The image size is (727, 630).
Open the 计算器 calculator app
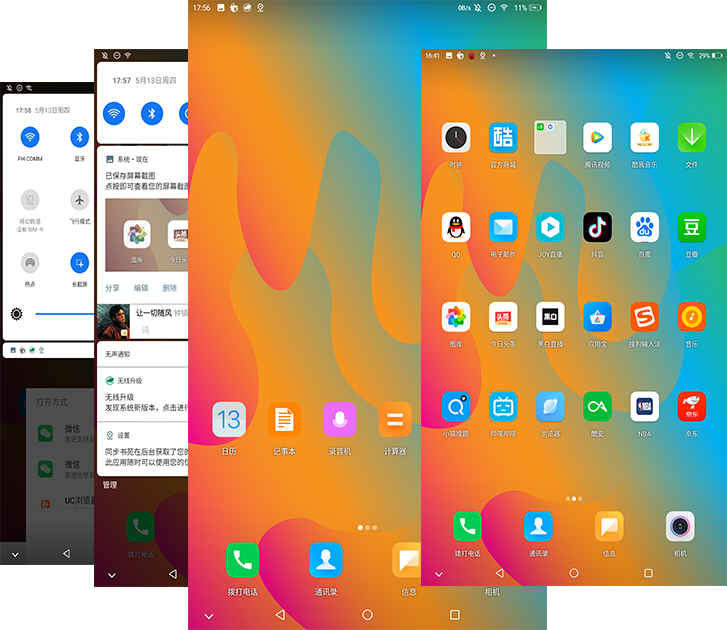tap(394, 420)
